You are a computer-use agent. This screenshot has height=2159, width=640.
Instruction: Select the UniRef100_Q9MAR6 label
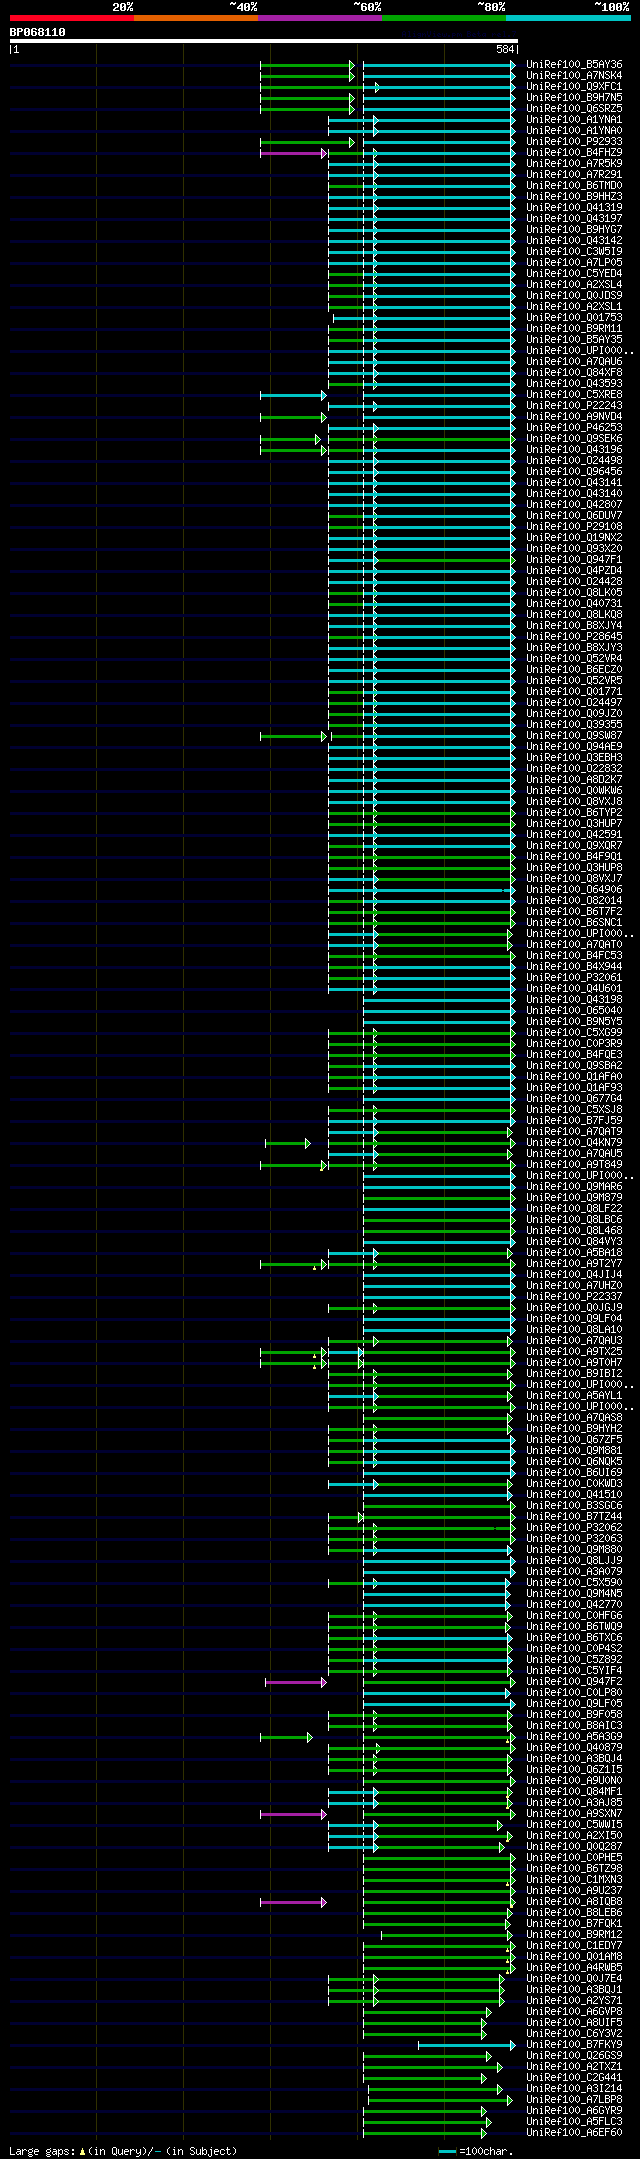click(574, 1186)
